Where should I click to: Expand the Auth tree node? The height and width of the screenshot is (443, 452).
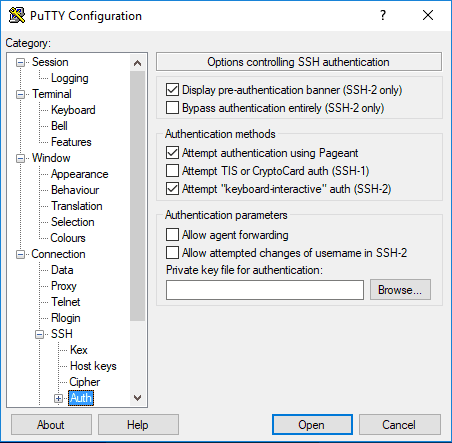point(58,398)
